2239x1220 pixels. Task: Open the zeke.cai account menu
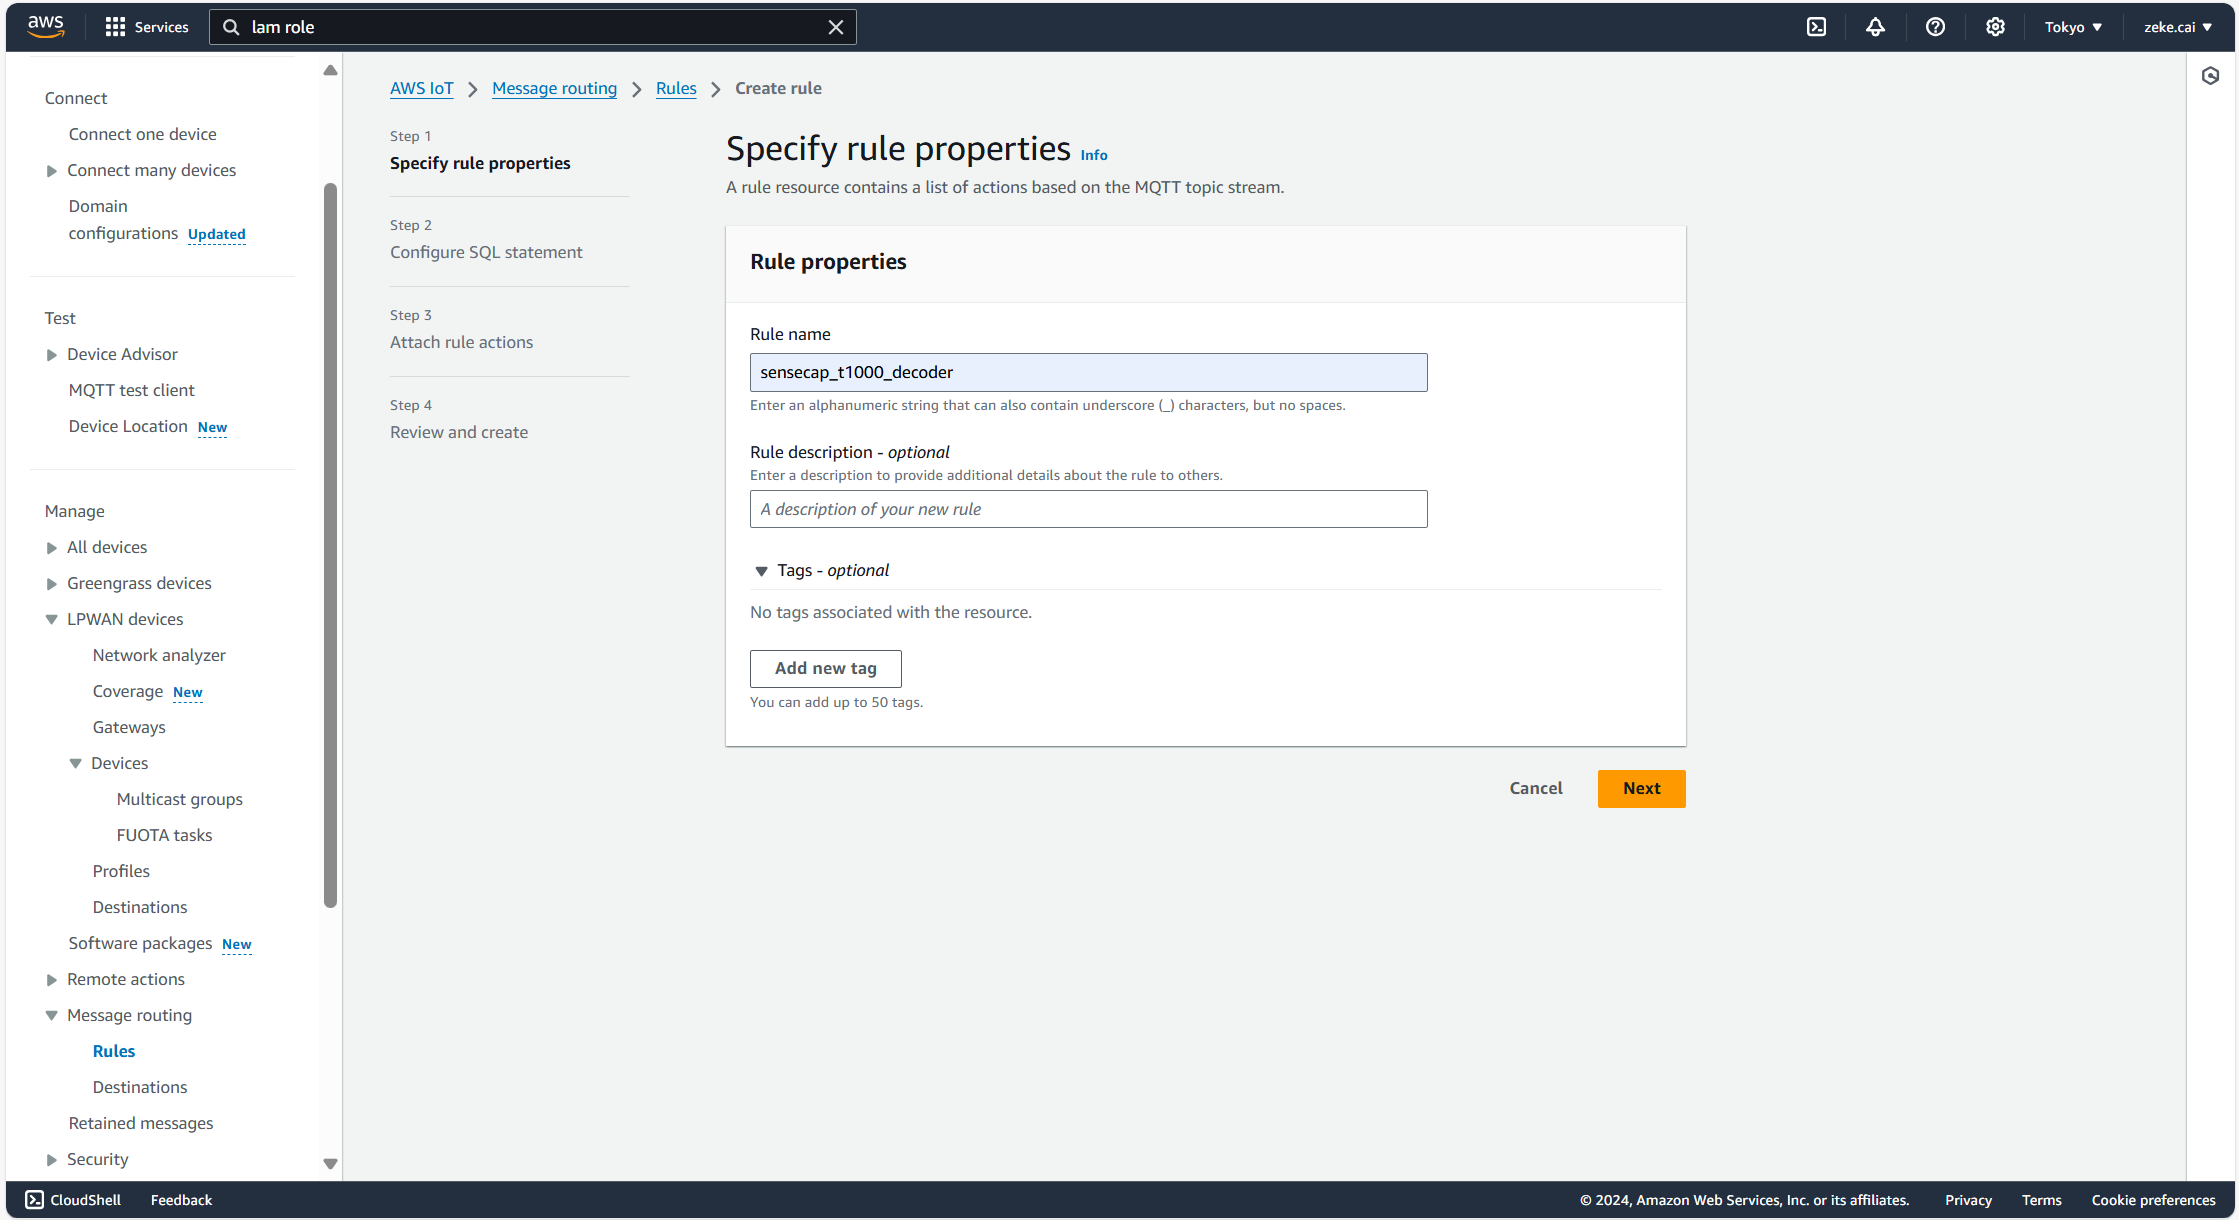coord(2177,27)
